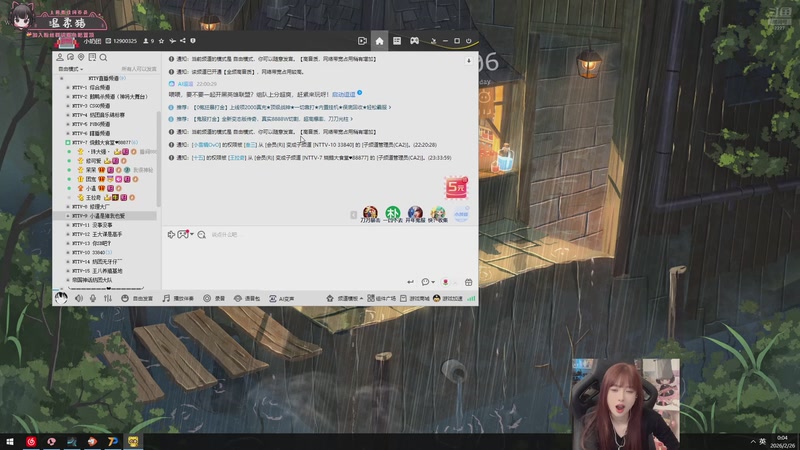Open the bulletin note icon above the channel list

pos(92,57)
